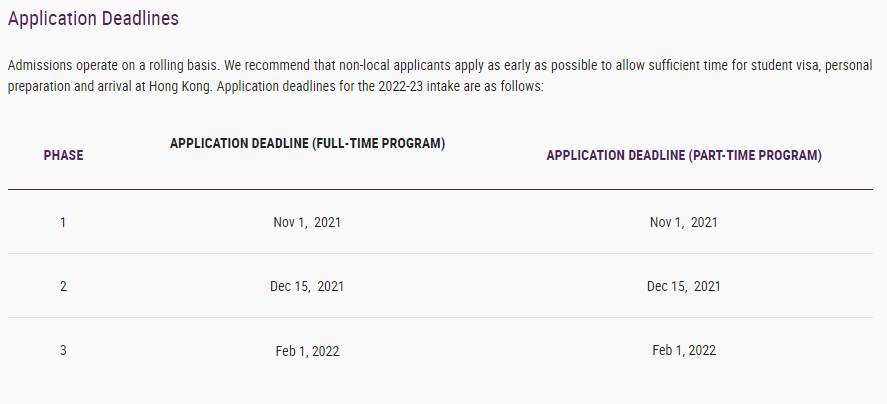Viewport: 887px width, 404px height.
Task: Click full-time Nov 1, 2021 deadline
Action: (307, 222)
